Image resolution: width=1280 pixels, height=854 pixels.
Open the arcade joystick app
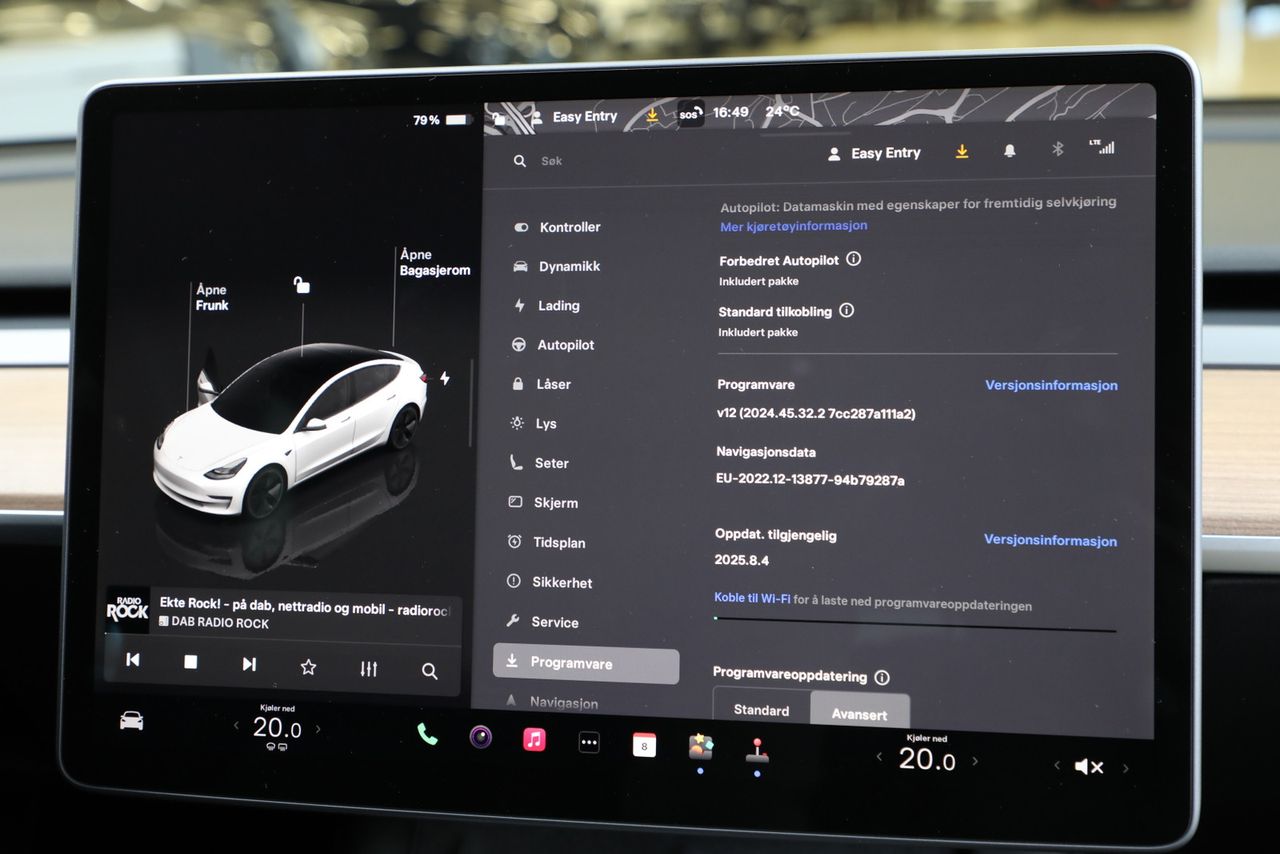[757, 749]
